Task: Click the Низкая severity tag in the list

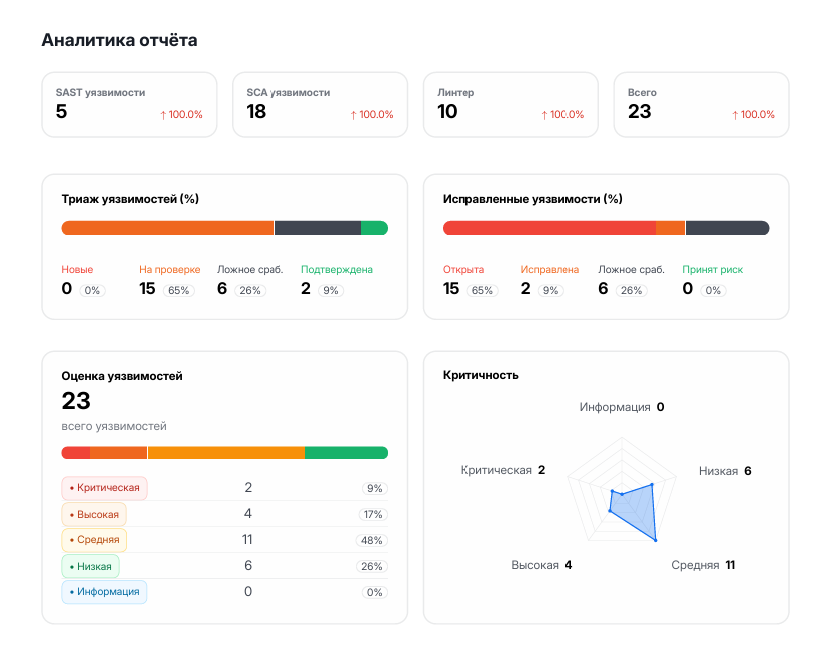Action: pyautogui.click(x=90, y=566)
